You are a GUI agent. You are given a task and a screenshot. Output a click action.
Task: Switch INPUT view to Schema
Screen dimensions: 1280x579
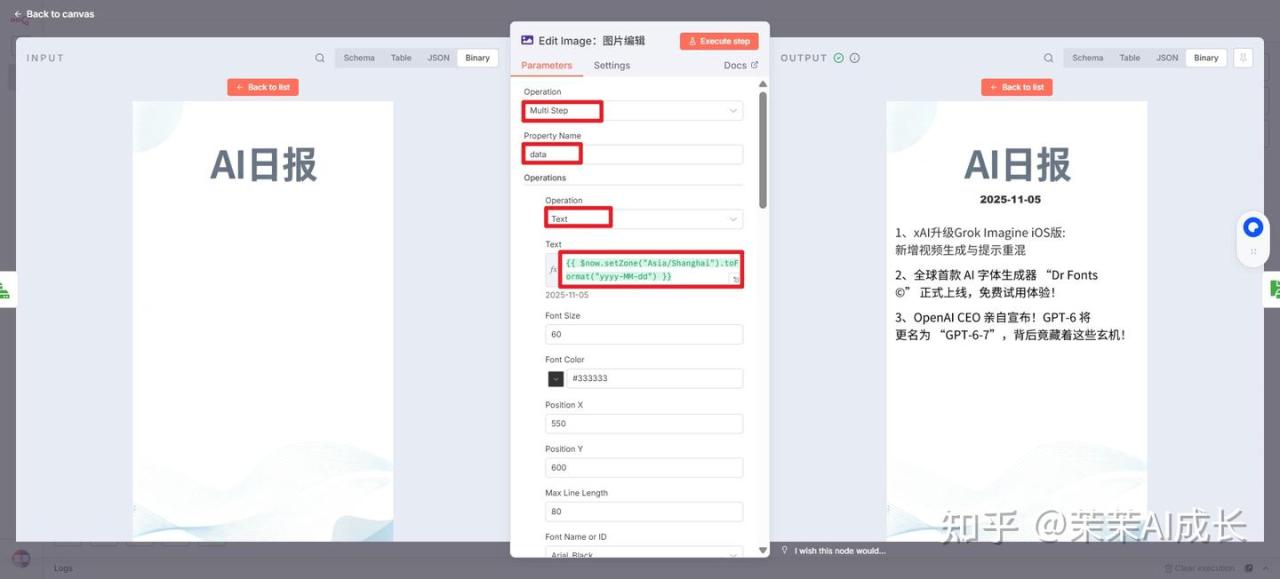click(x=359, y=58)
